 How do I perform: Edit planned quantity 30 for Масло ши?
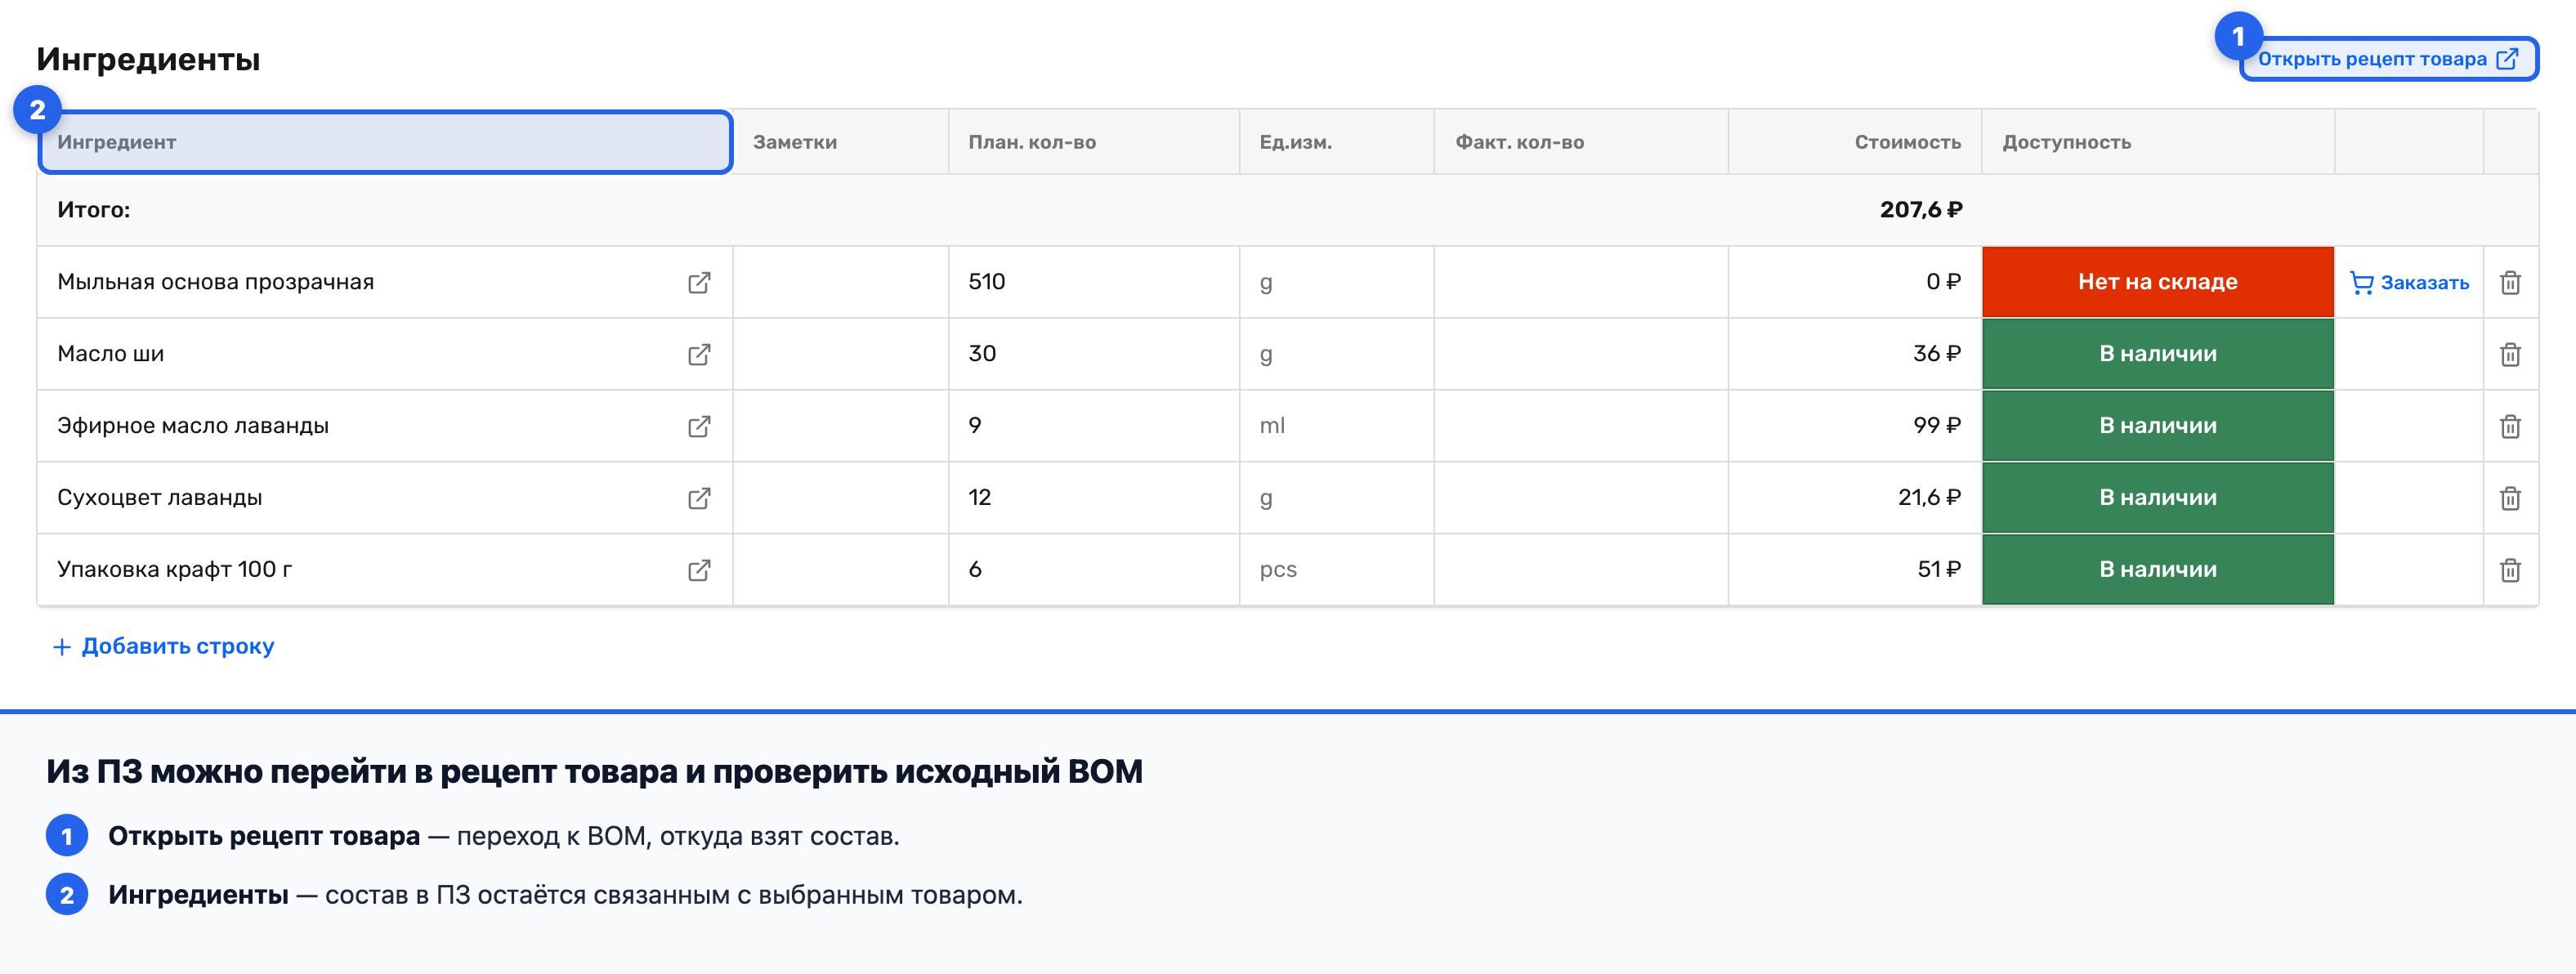(x=1094, y=354)
